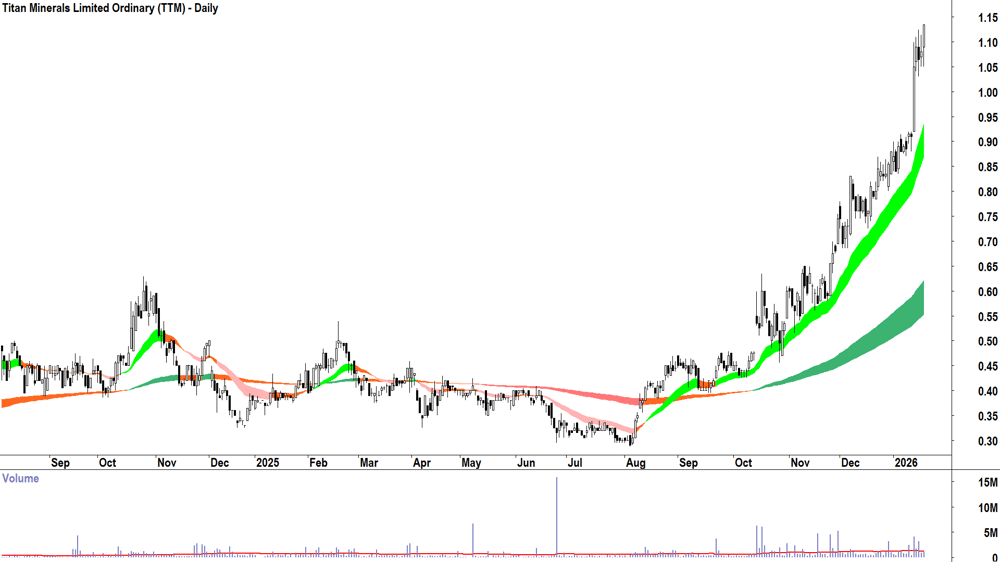Image resolution: width=1000 pixels, height=562 pixels.
Task: Click the 0.70 price axis label
Action: 987,242
